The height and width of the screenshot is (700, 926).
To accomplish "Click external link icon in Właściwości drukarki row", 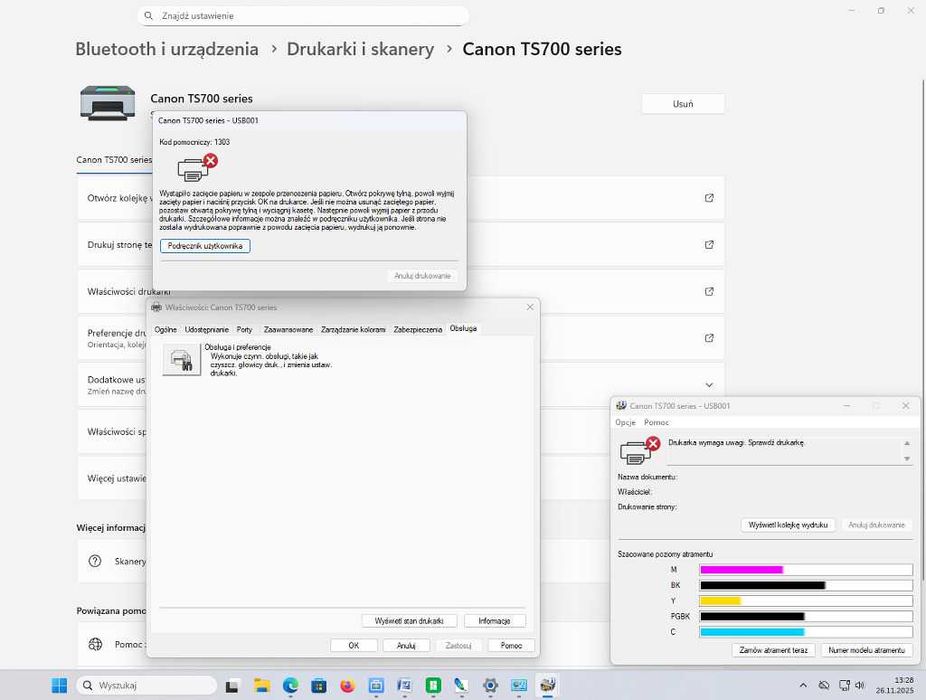I will (709, 291).
